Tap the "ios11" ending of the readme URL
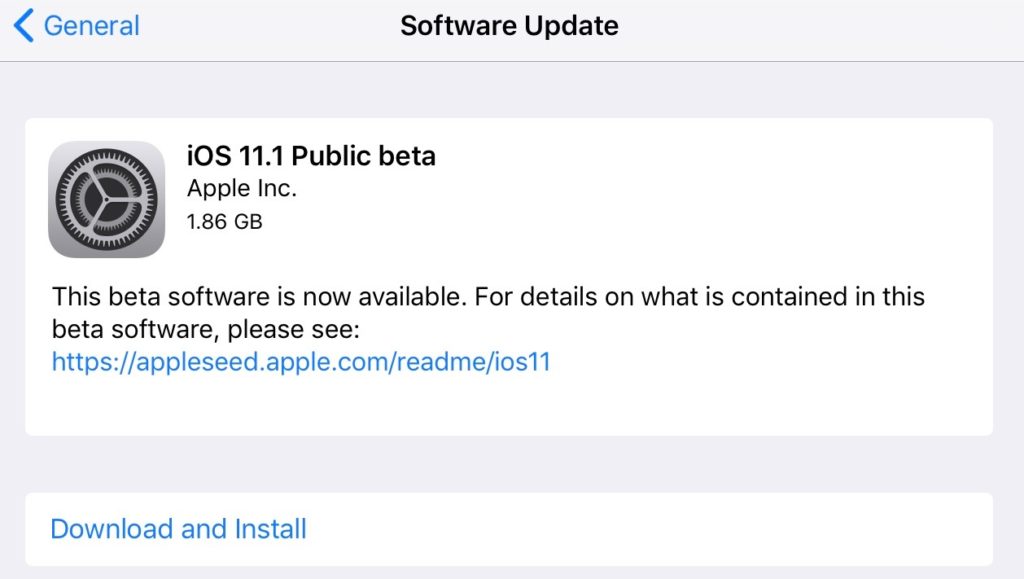This screenshot has width=1024, height=579. coord(522,362)
